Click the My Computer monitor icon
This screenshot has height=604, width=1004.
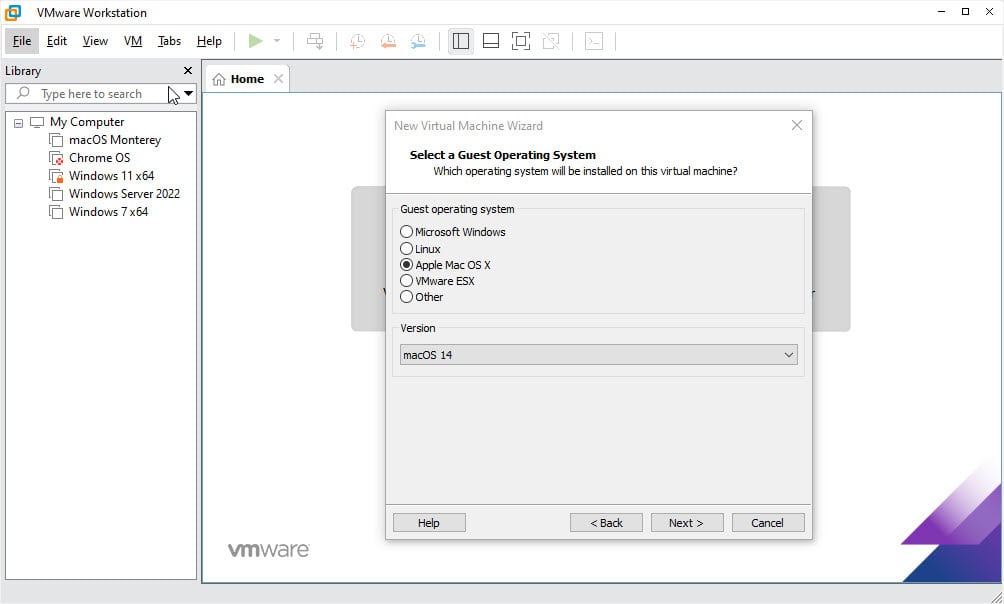[37, 122]
